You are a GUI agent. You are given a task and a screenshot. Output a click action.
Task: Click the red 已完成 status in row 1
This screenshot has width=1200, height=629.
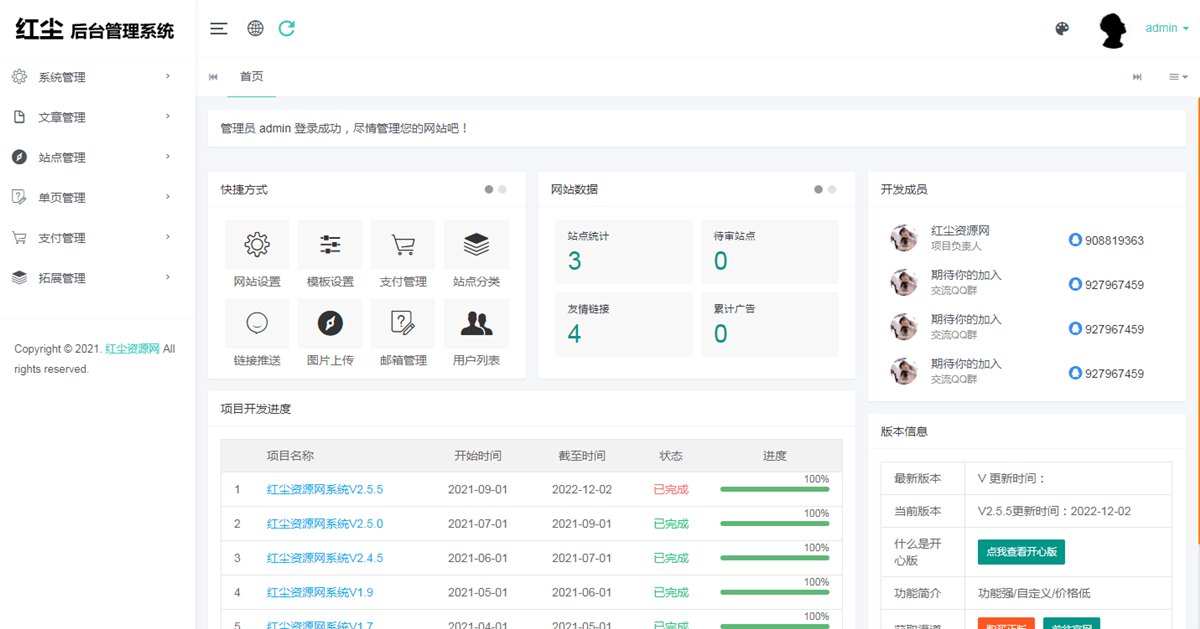click(671, 490)
